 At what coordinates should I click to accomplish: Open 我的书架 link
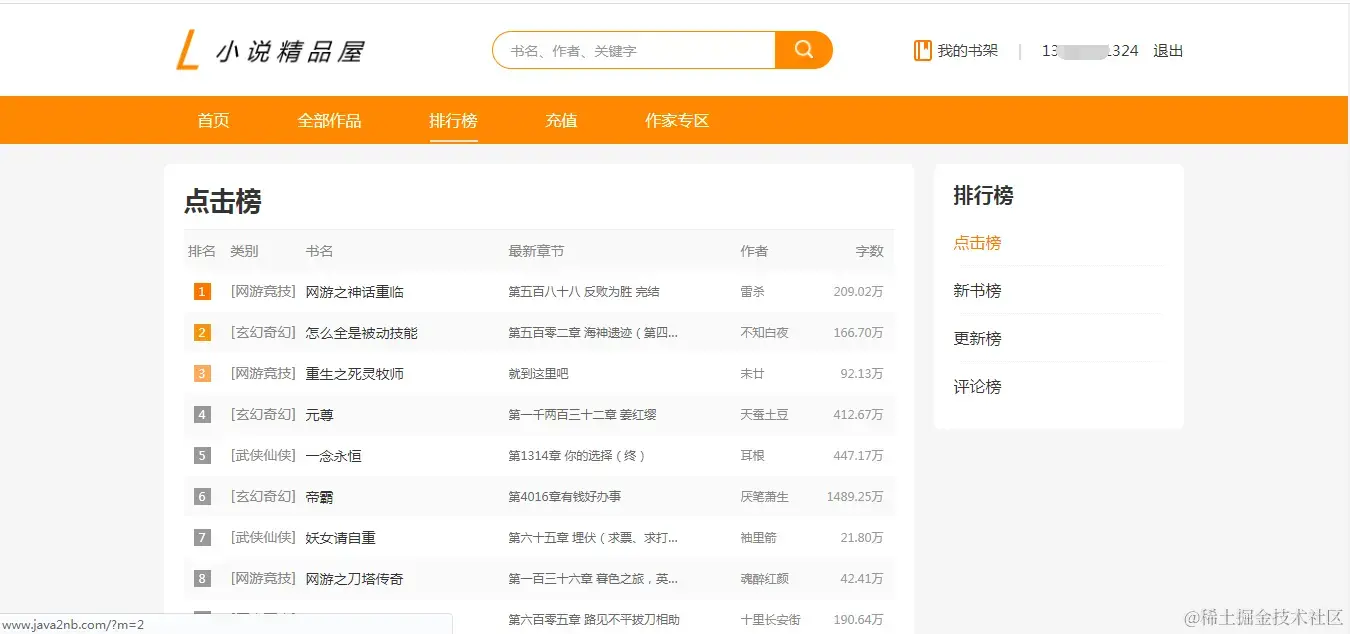[967, 50]
